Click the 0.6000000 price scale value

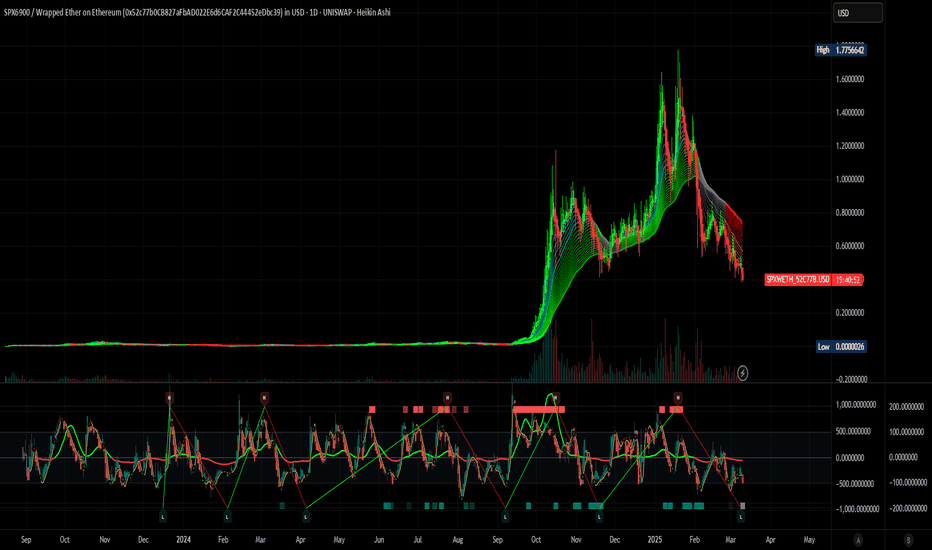pos(849,246)
